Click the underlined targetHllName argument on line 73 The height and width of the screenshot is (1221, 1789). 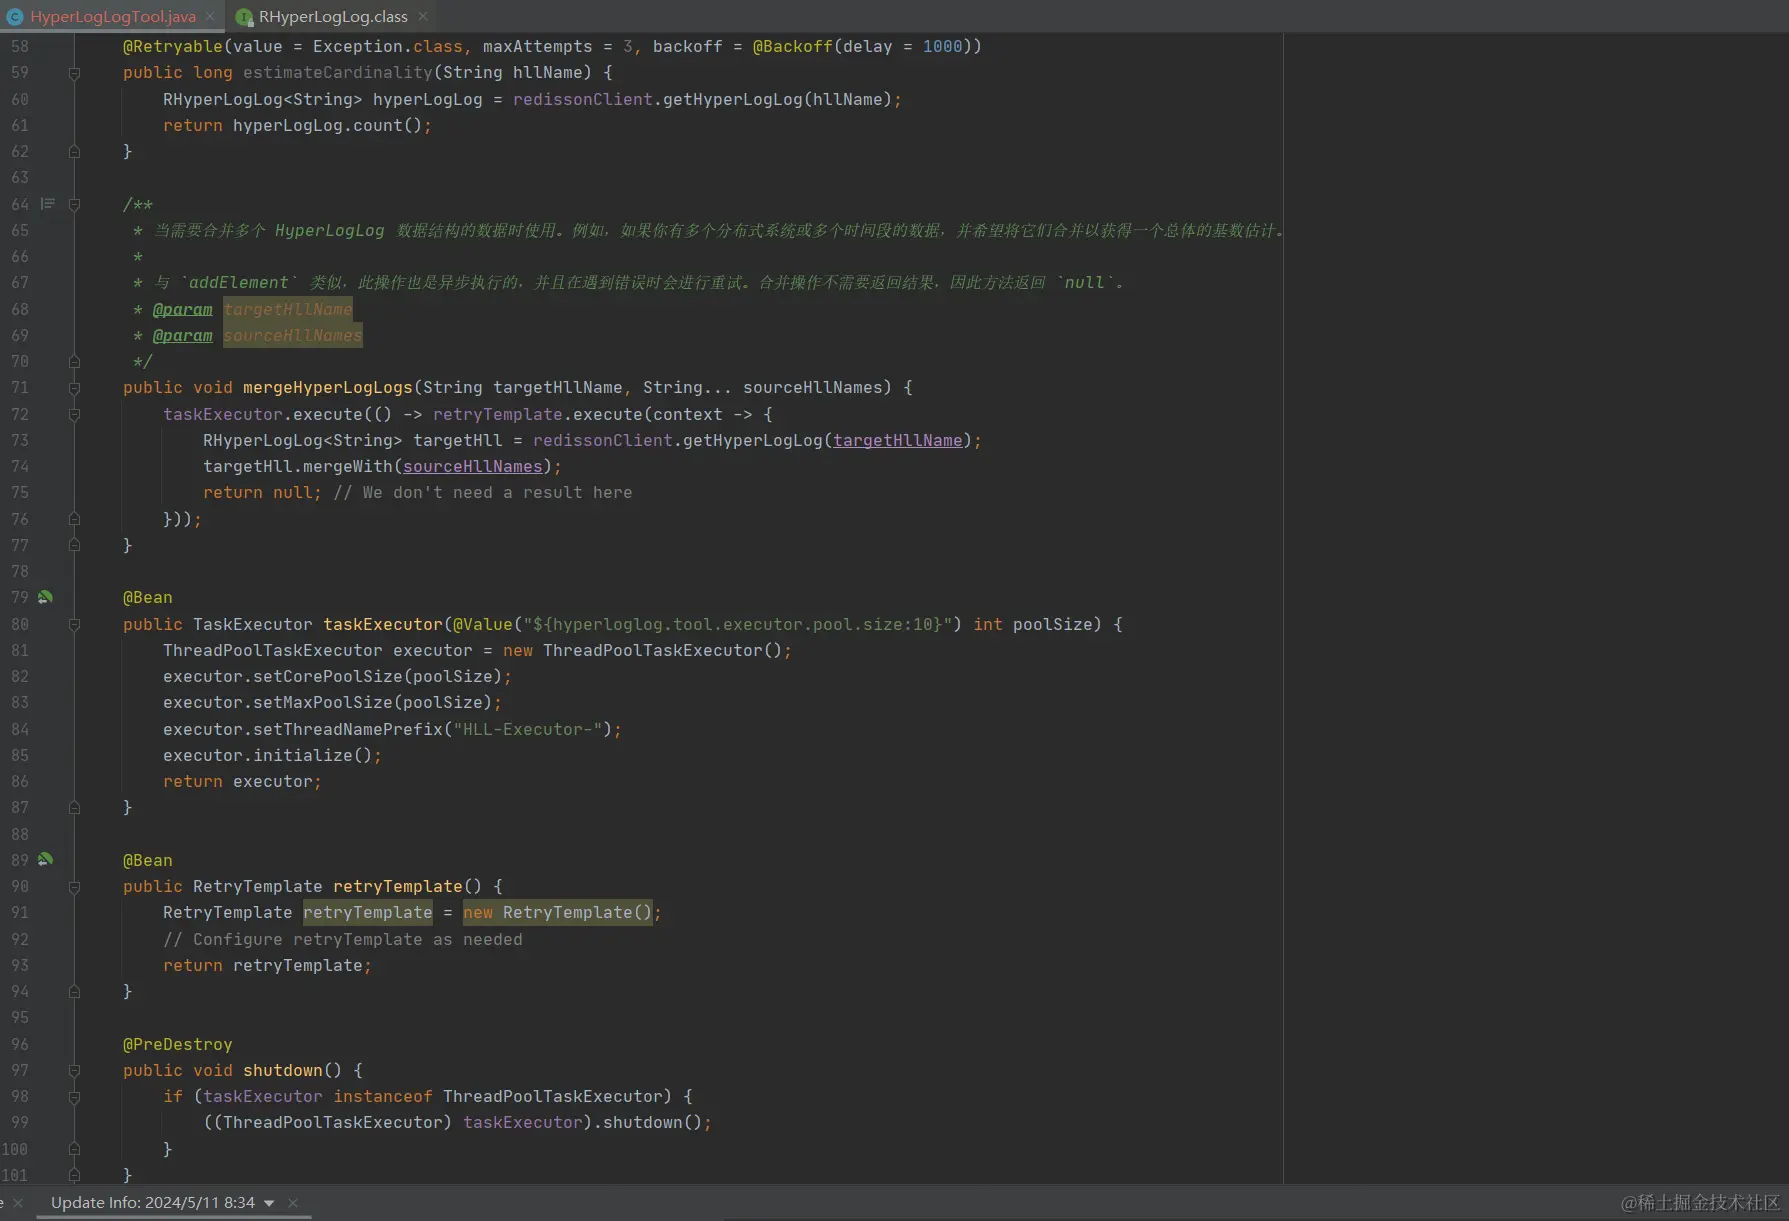[897, 440]
